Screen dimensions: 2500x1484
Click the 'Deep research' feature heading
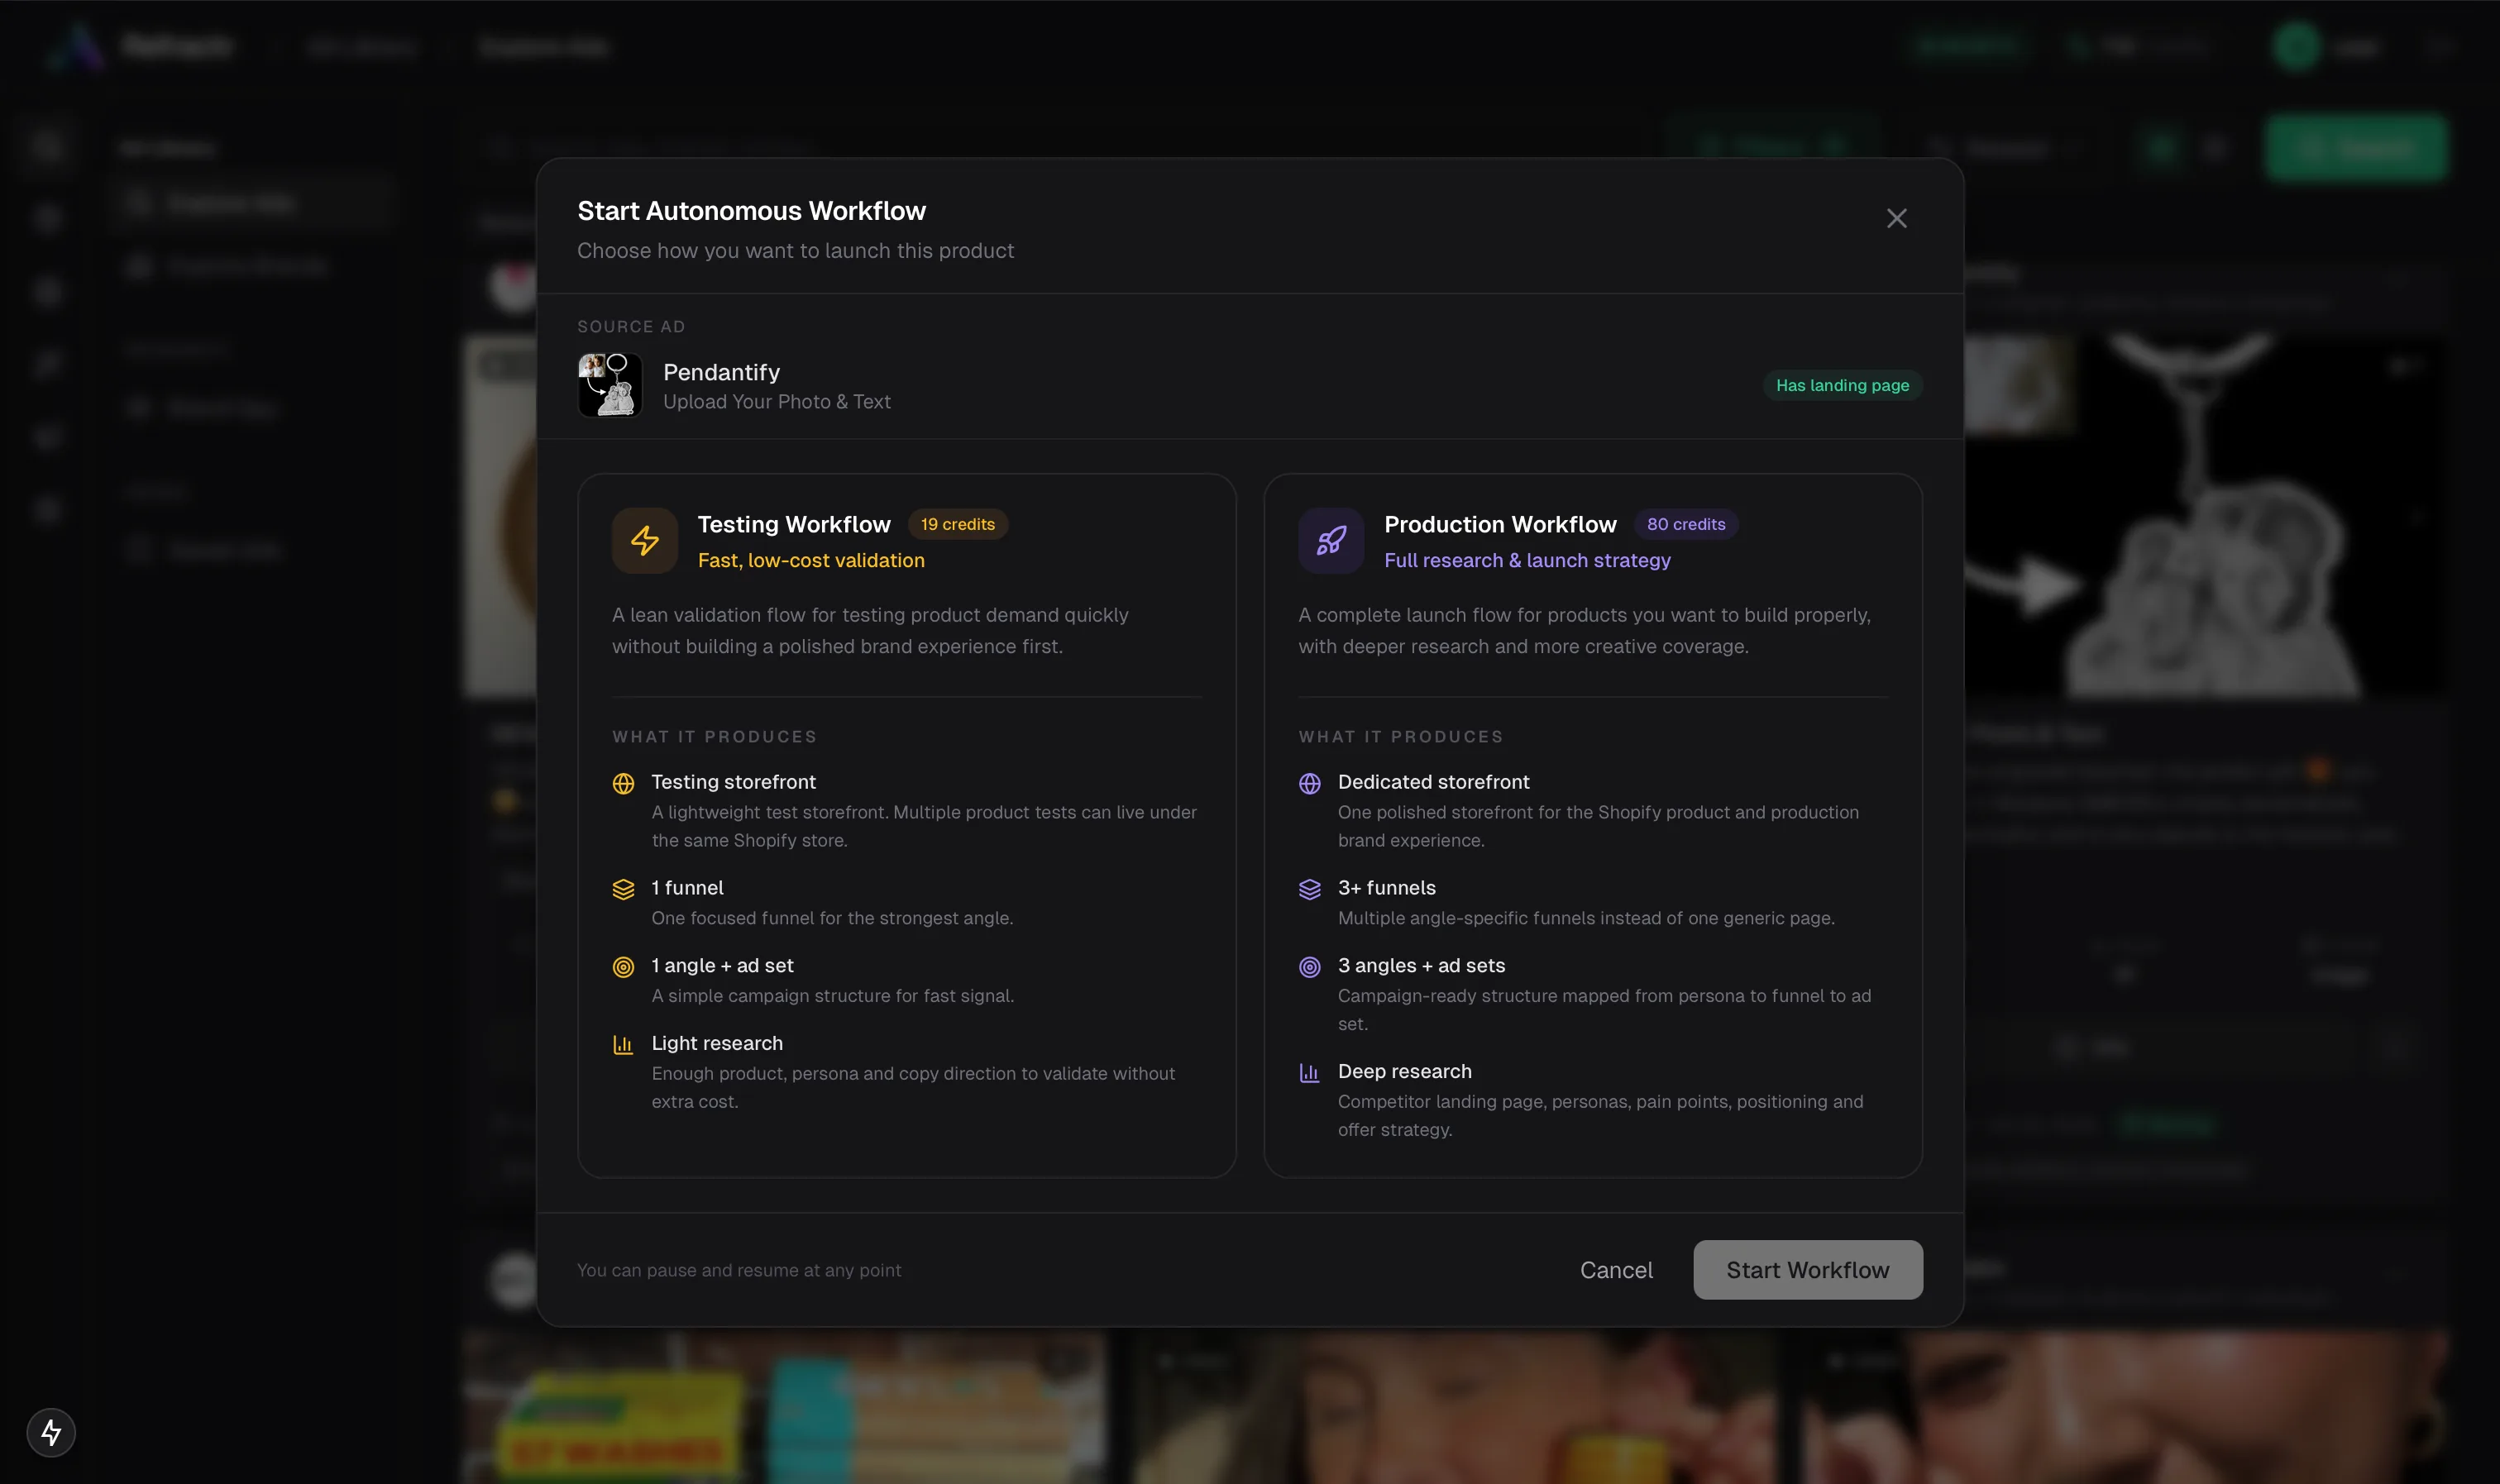tap(1404, 1071)
